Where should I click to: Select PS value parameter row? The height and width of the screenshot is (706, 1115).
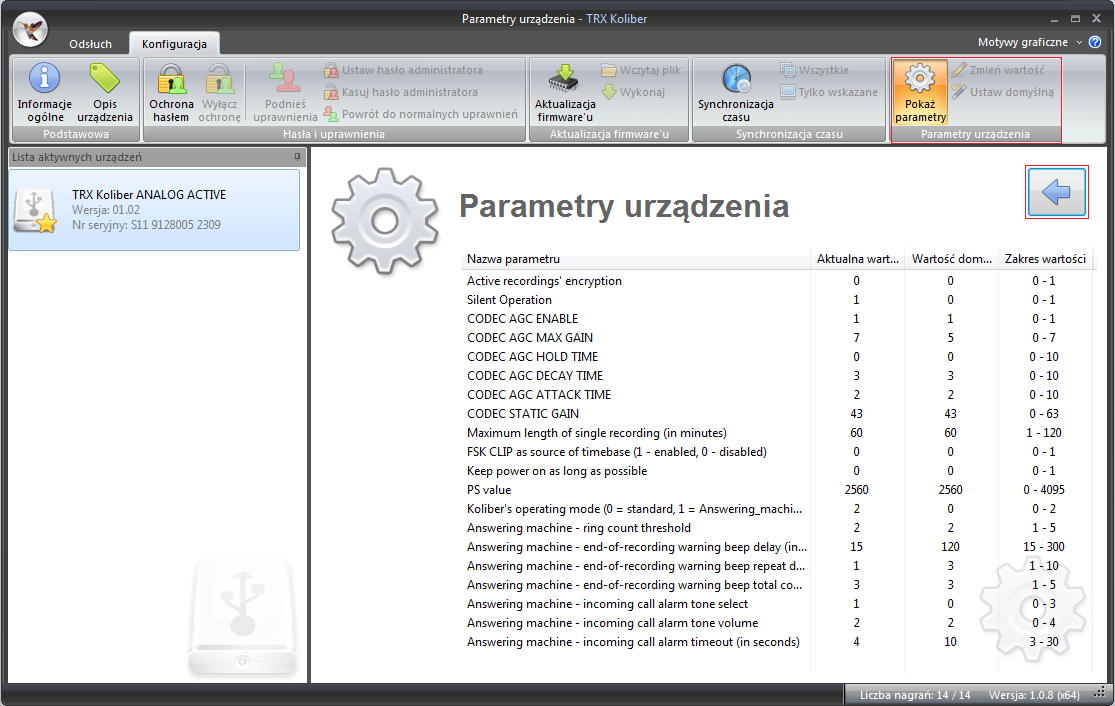pos(777,490)
